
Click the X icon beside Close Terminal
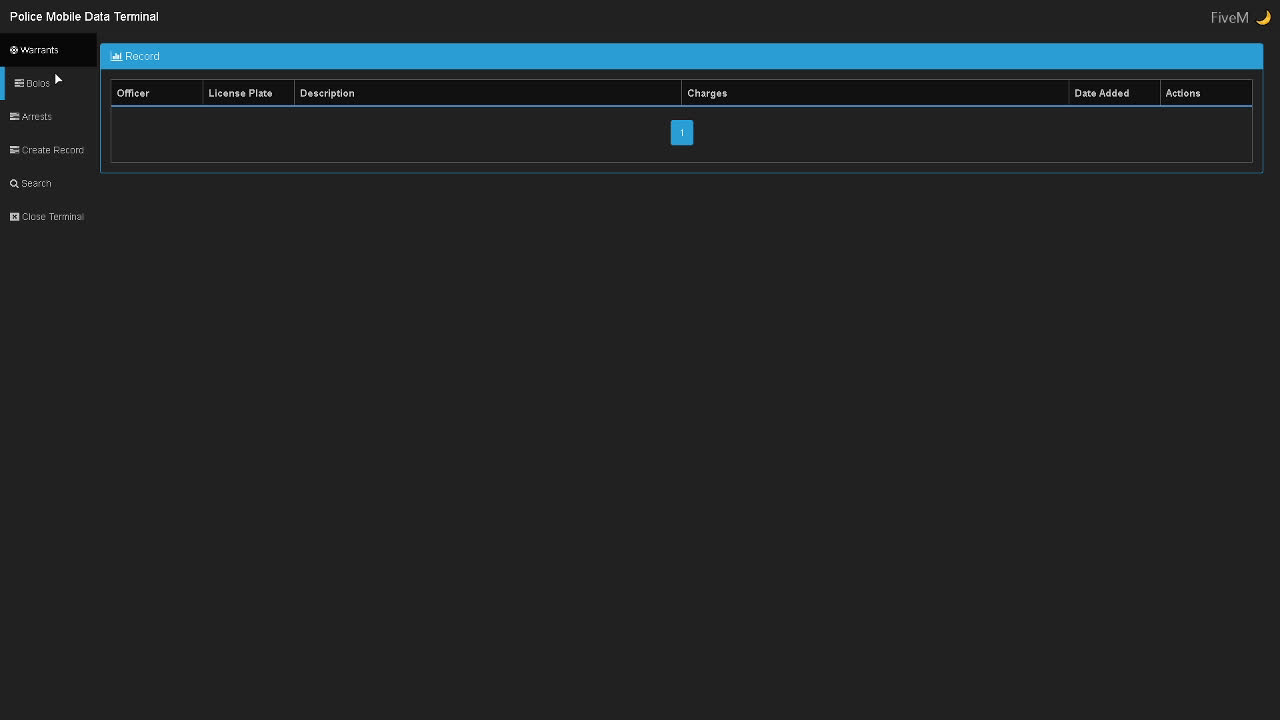[x=14, y=216]
